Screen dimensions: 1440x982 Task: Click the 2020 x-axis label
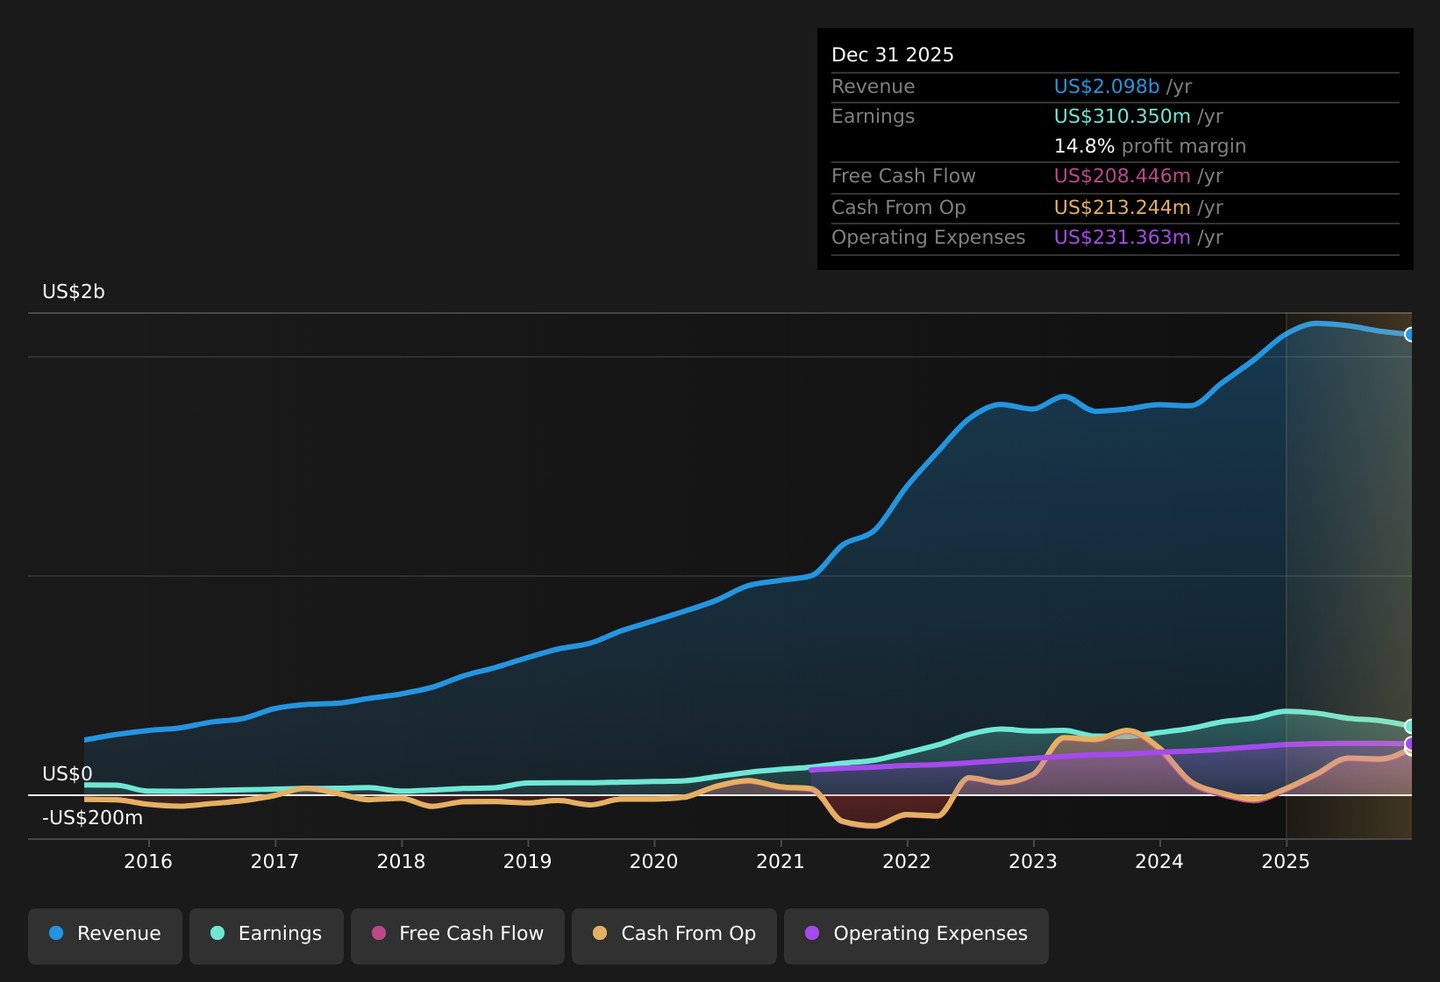(654, 862)
